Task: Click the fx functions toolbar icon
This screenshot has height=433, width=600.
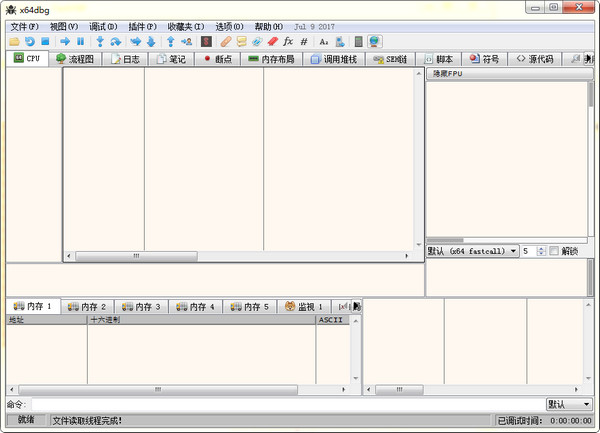Action: click(288, 42)
